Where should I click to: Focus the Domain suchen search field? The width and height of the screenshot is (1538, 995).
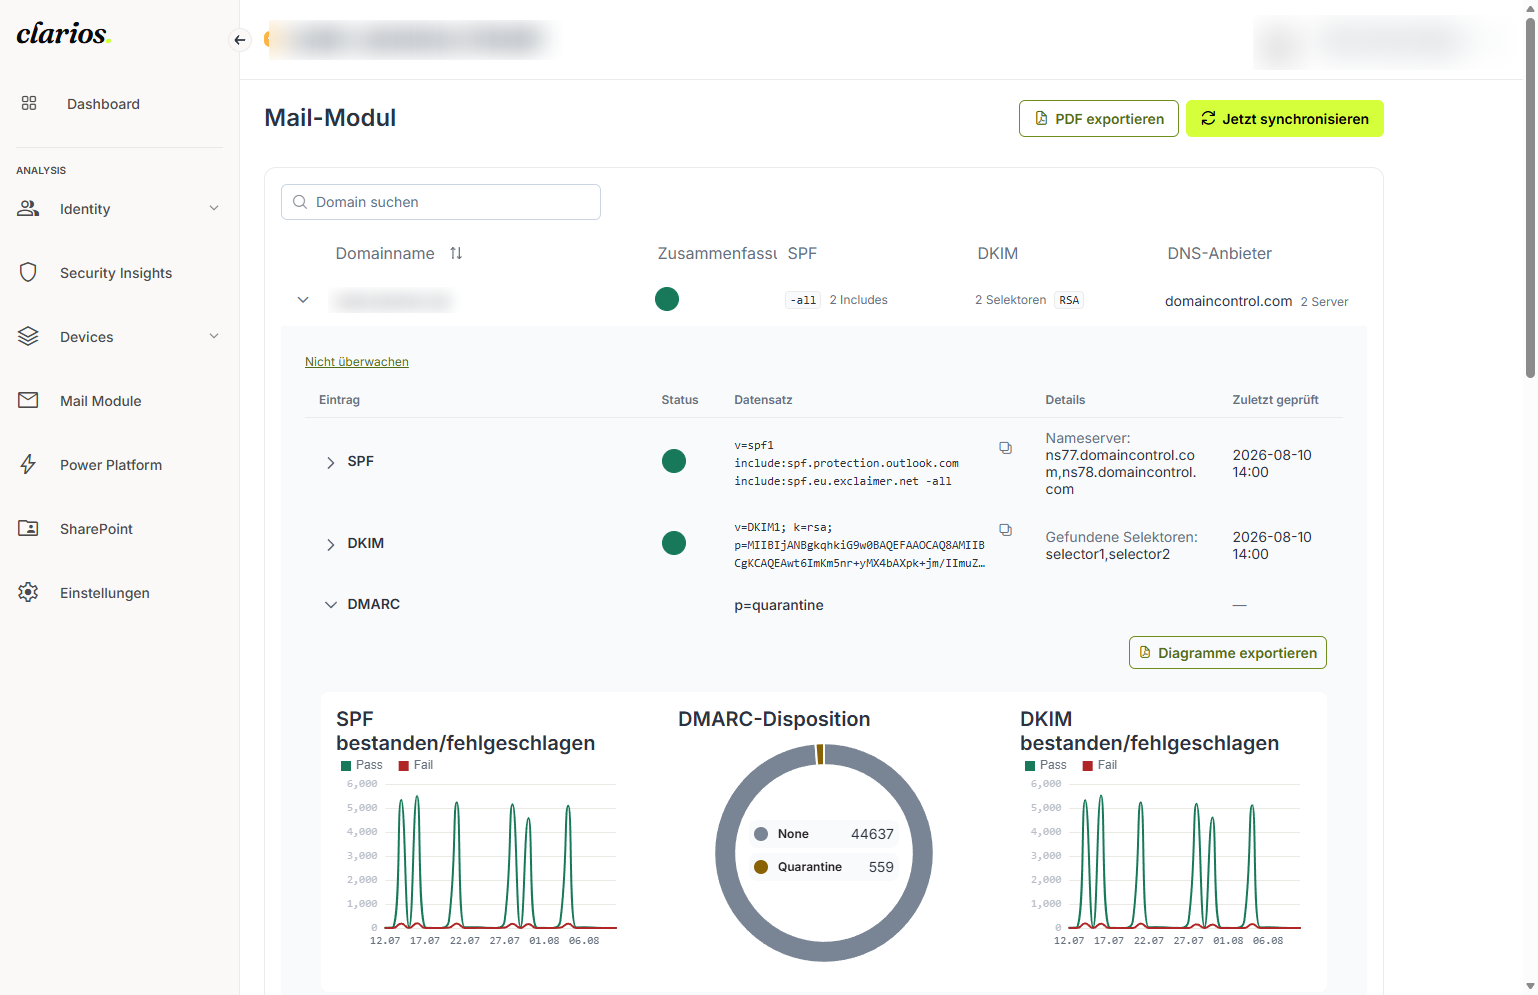(441, 202)
